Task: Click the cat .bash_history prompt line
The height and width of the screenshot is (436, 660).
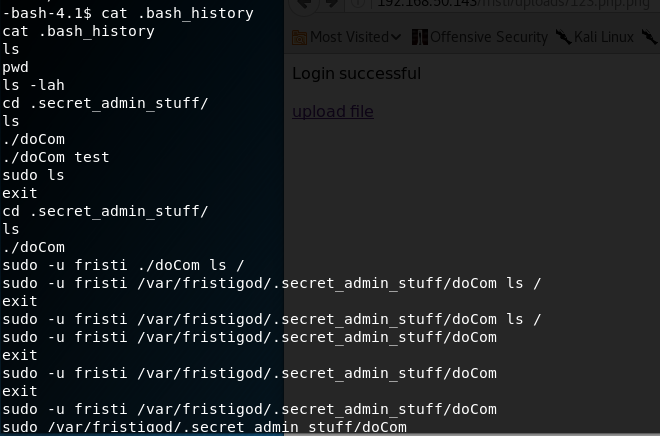Action: point(128,13)
